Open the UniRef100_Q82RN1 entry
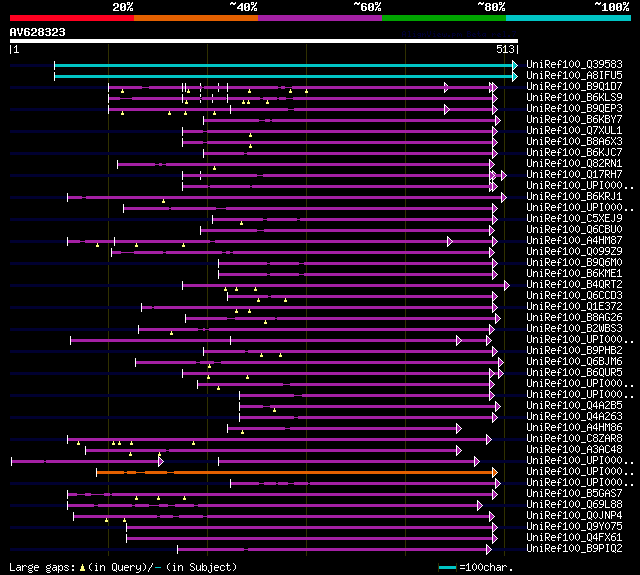Image resolution: width=640 pixels, height=575 pixels. click(574, 164)
